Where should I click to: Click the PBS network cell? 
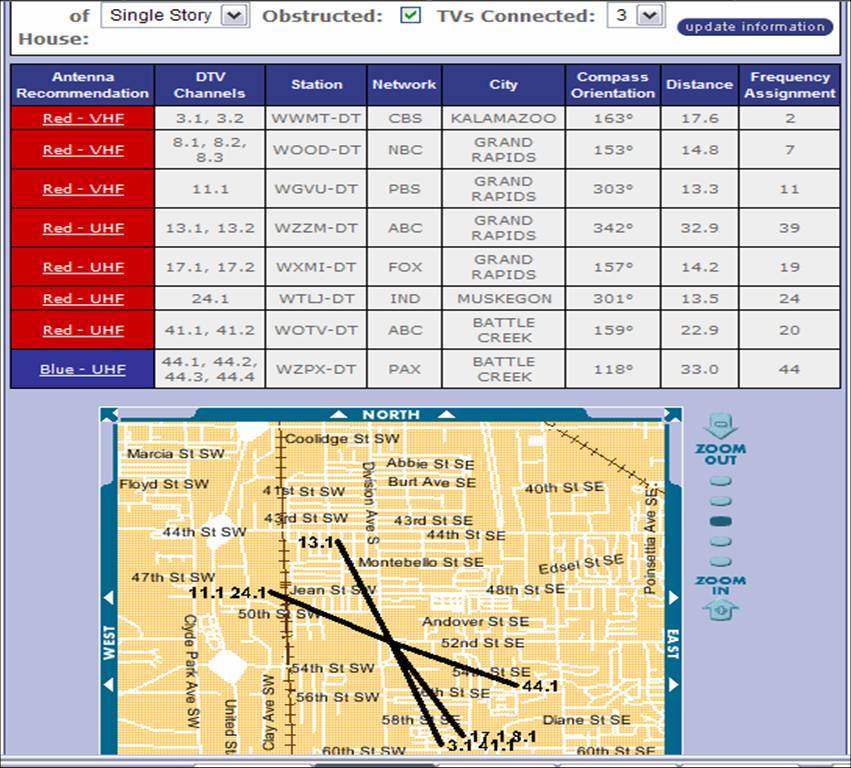coord(404,189)
